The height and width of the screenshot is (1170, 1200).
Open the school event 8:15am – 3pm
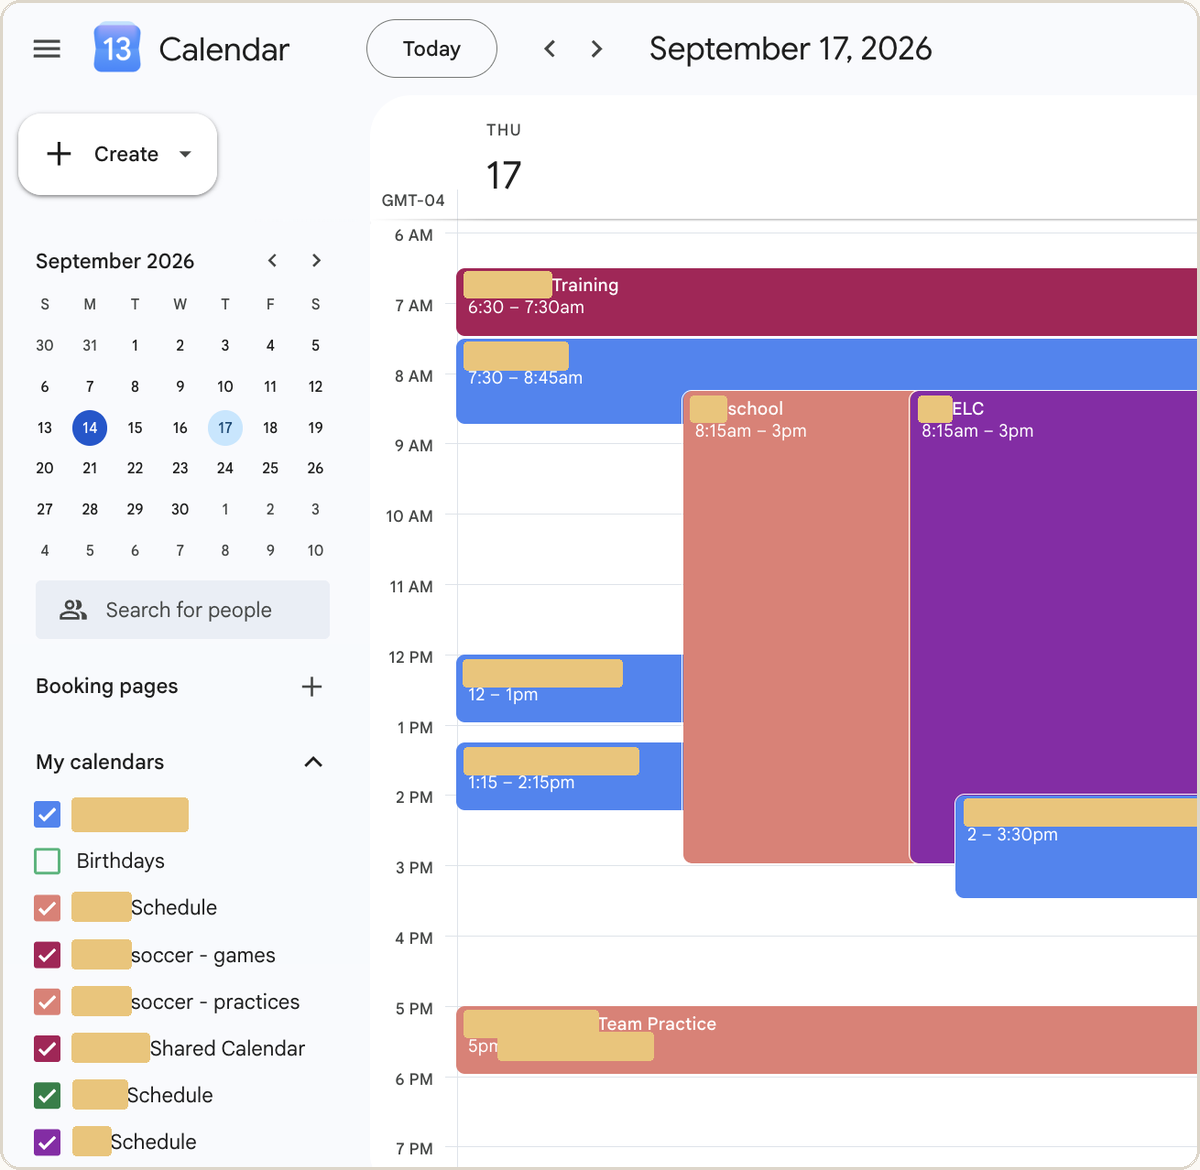(x=796, y=626)
